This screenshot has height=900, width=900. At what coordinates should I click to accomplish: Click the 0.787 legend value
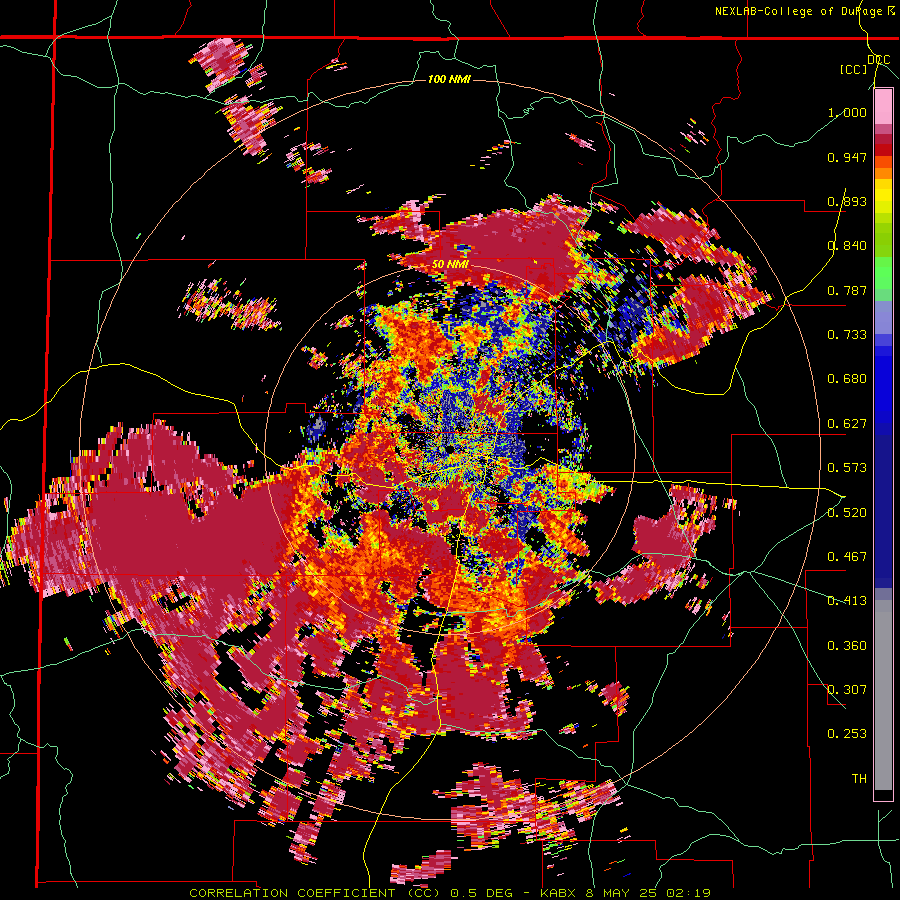point(847,290)
